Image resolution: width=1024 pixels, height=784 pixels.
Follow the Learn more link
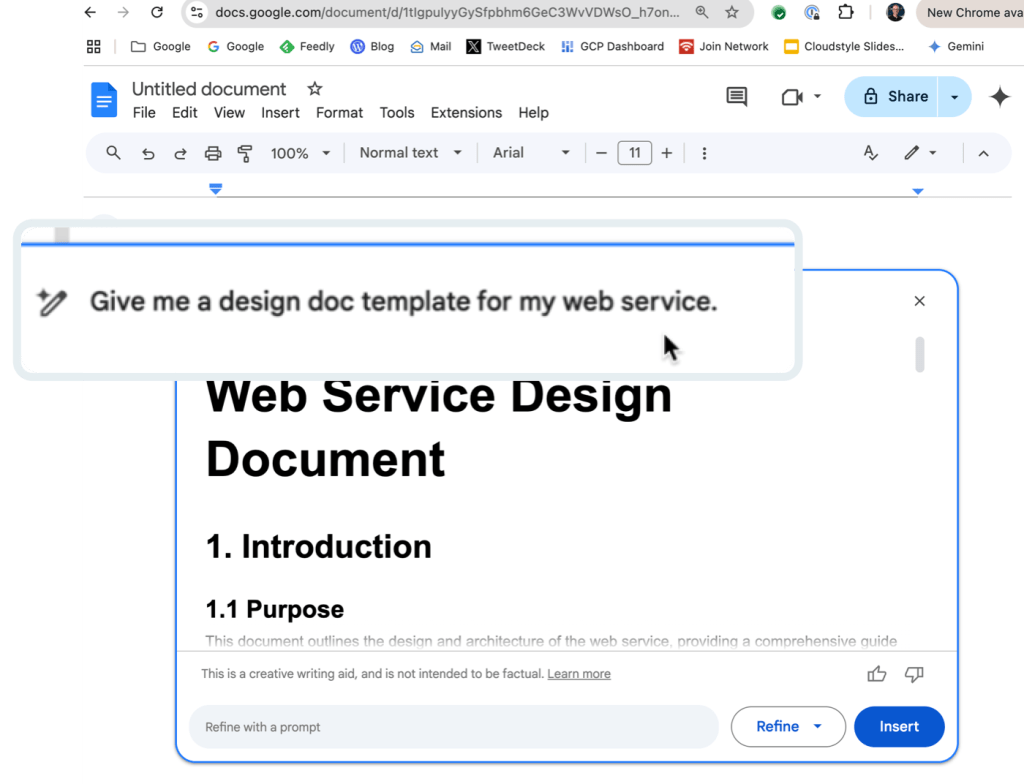point(579,674)
